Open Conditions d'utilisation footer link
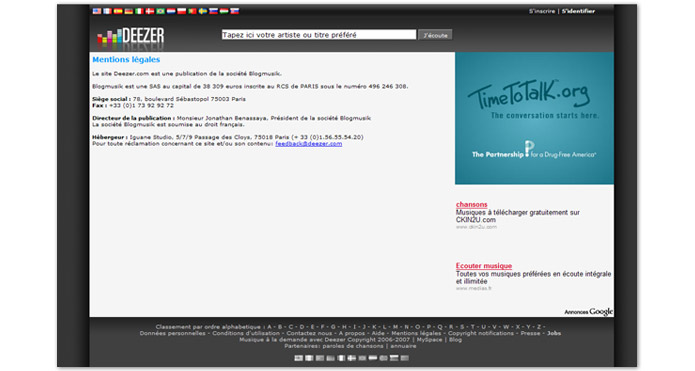The height and width of the screenshot is (371, 695). tap(246, 333)
